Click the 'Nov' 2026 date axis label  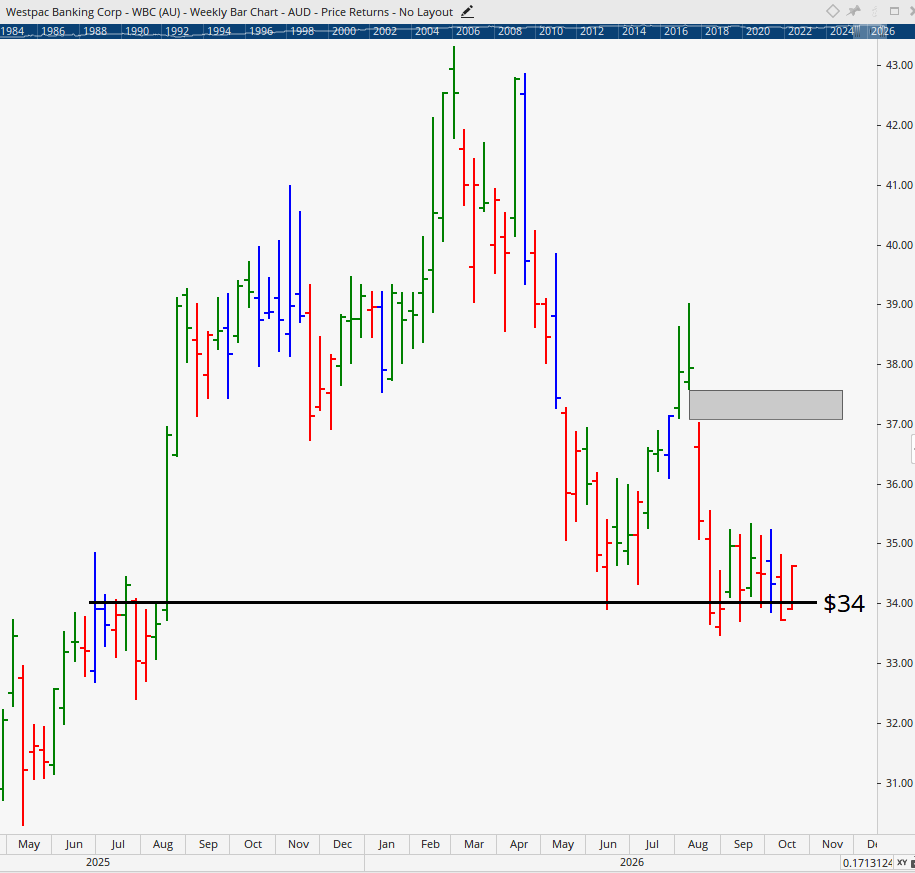[x=832, y=844]
